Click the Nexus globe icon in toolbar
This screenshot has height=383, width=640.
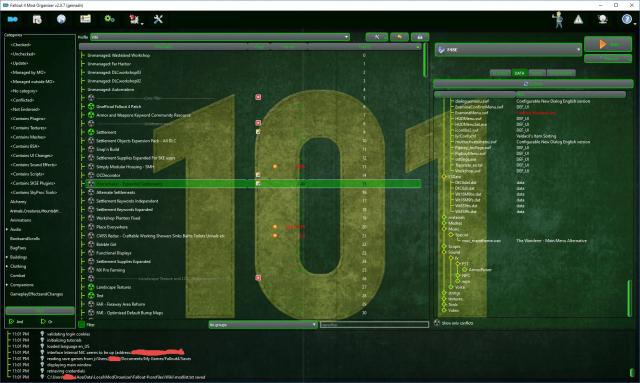[x=61, y=19]
